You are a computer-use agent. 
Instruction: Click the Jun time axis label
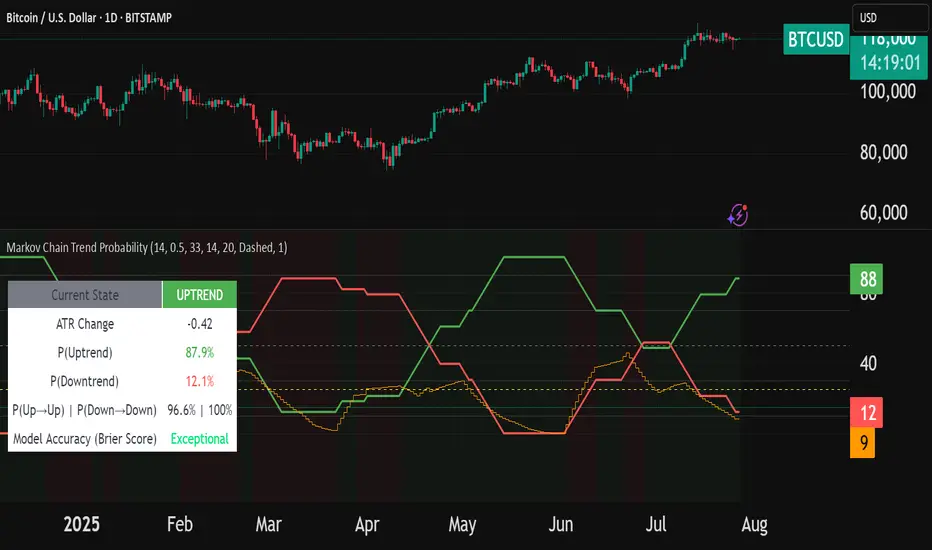coord(561,524)
